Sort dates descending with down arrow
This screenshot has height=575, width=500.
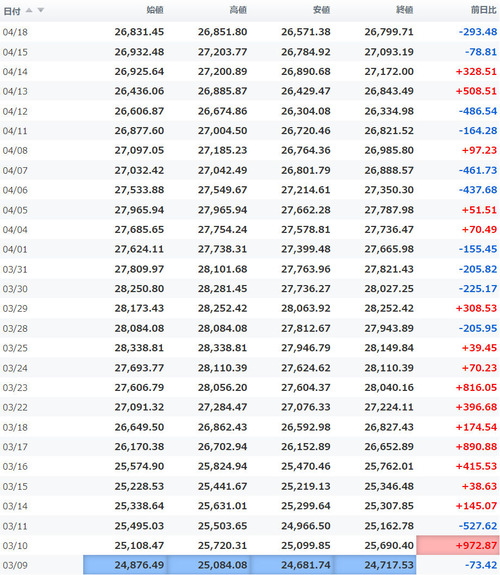point(41,11)
